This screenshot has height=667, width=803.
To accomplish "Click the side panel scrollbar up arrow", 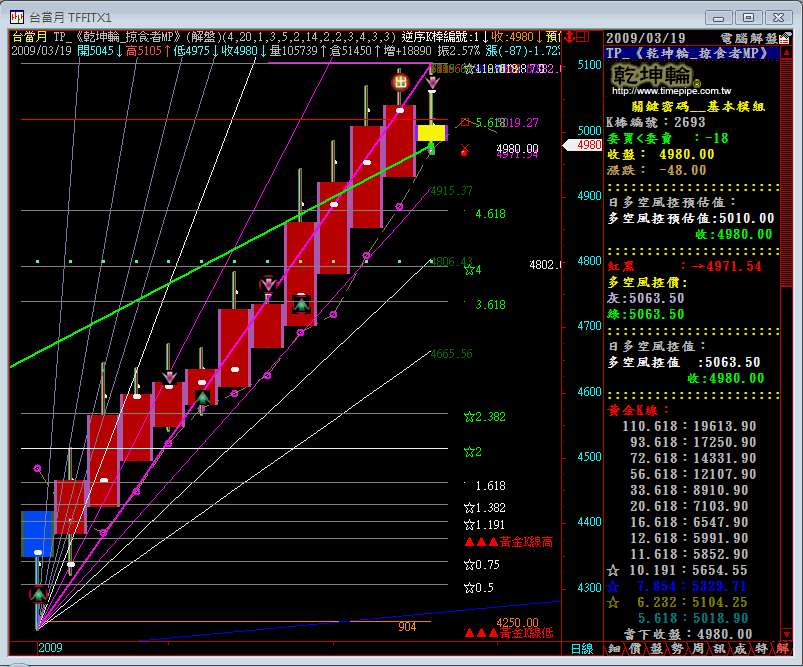I will tap(786, 53).
